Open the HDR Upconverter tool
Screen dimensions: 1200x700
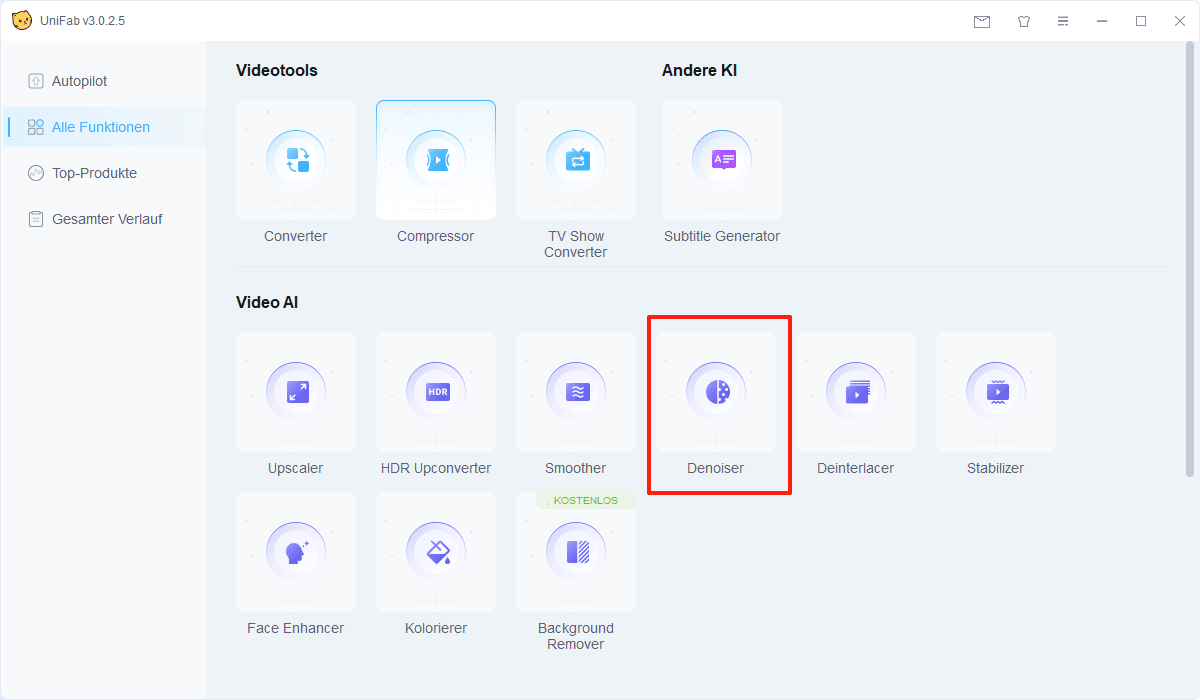[436, 392]
